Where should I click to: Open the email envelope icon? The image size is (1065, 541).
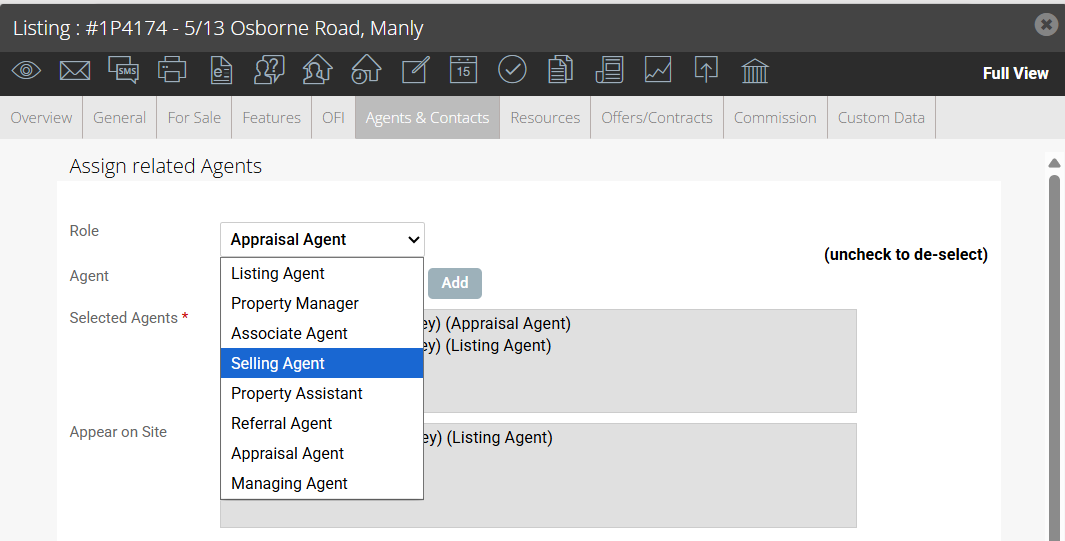coord(75,71)
